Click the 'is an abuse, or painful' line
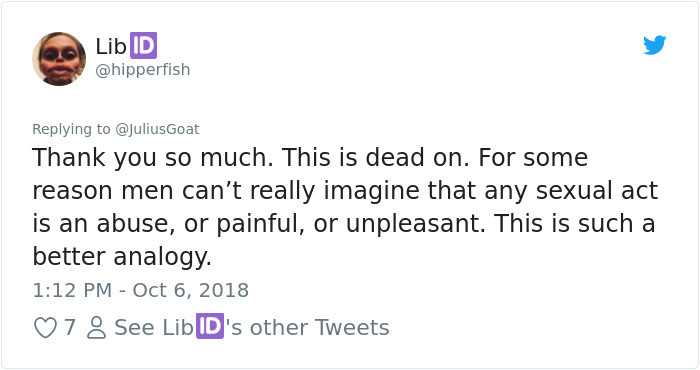This screenshot has width=700, height=370. click(x=344, y=224)
